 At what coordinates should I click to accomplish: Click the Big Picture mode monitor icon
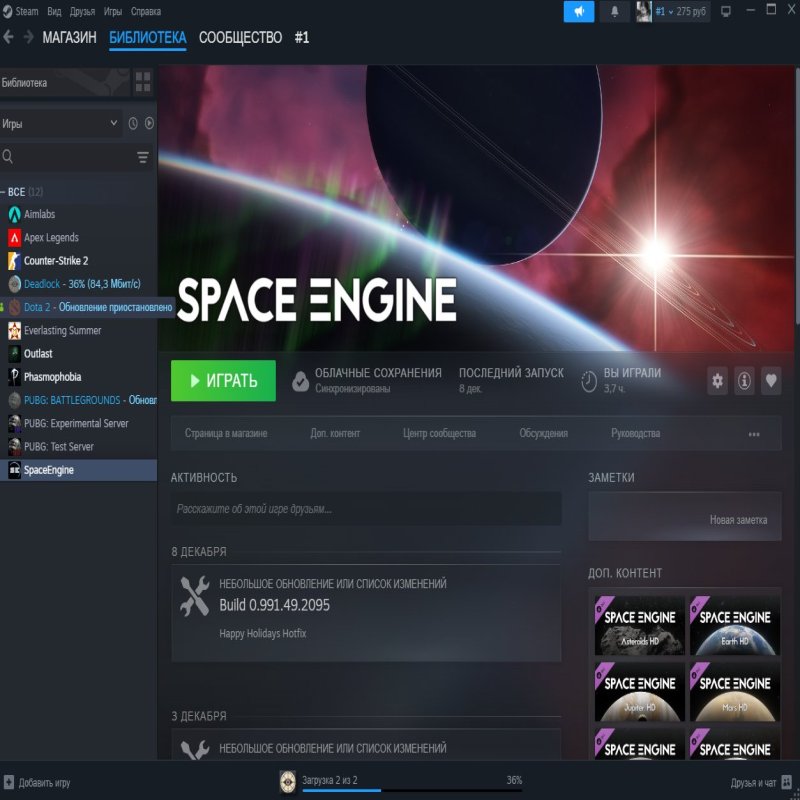coord(726,11)
